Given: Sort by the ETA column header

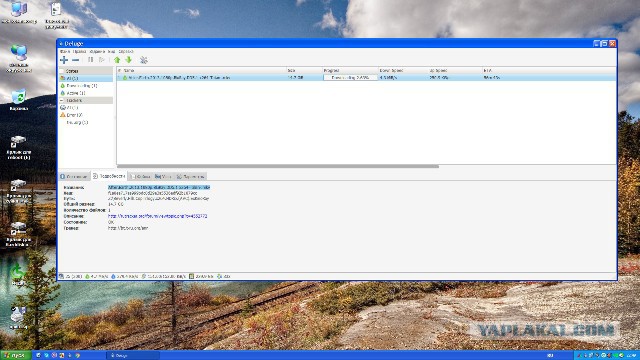Looking at the screenshot, I should [549, 71].
